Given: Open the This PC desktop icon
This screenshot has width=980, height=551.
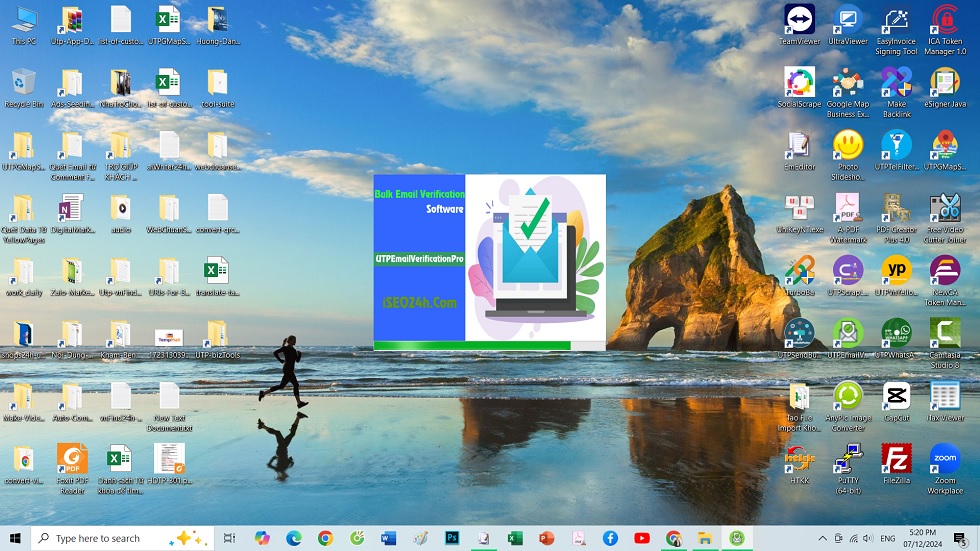Looking at the screenshot, I should coord(23,21).
